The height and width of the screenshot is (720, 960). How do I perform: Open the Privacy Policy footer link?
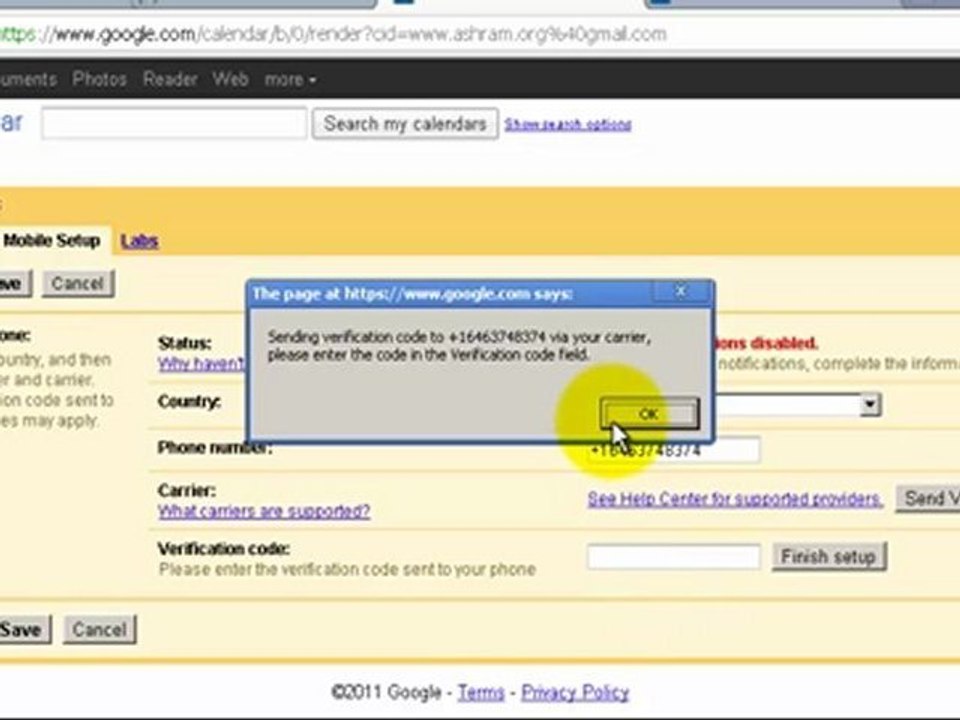click(575, 692)
